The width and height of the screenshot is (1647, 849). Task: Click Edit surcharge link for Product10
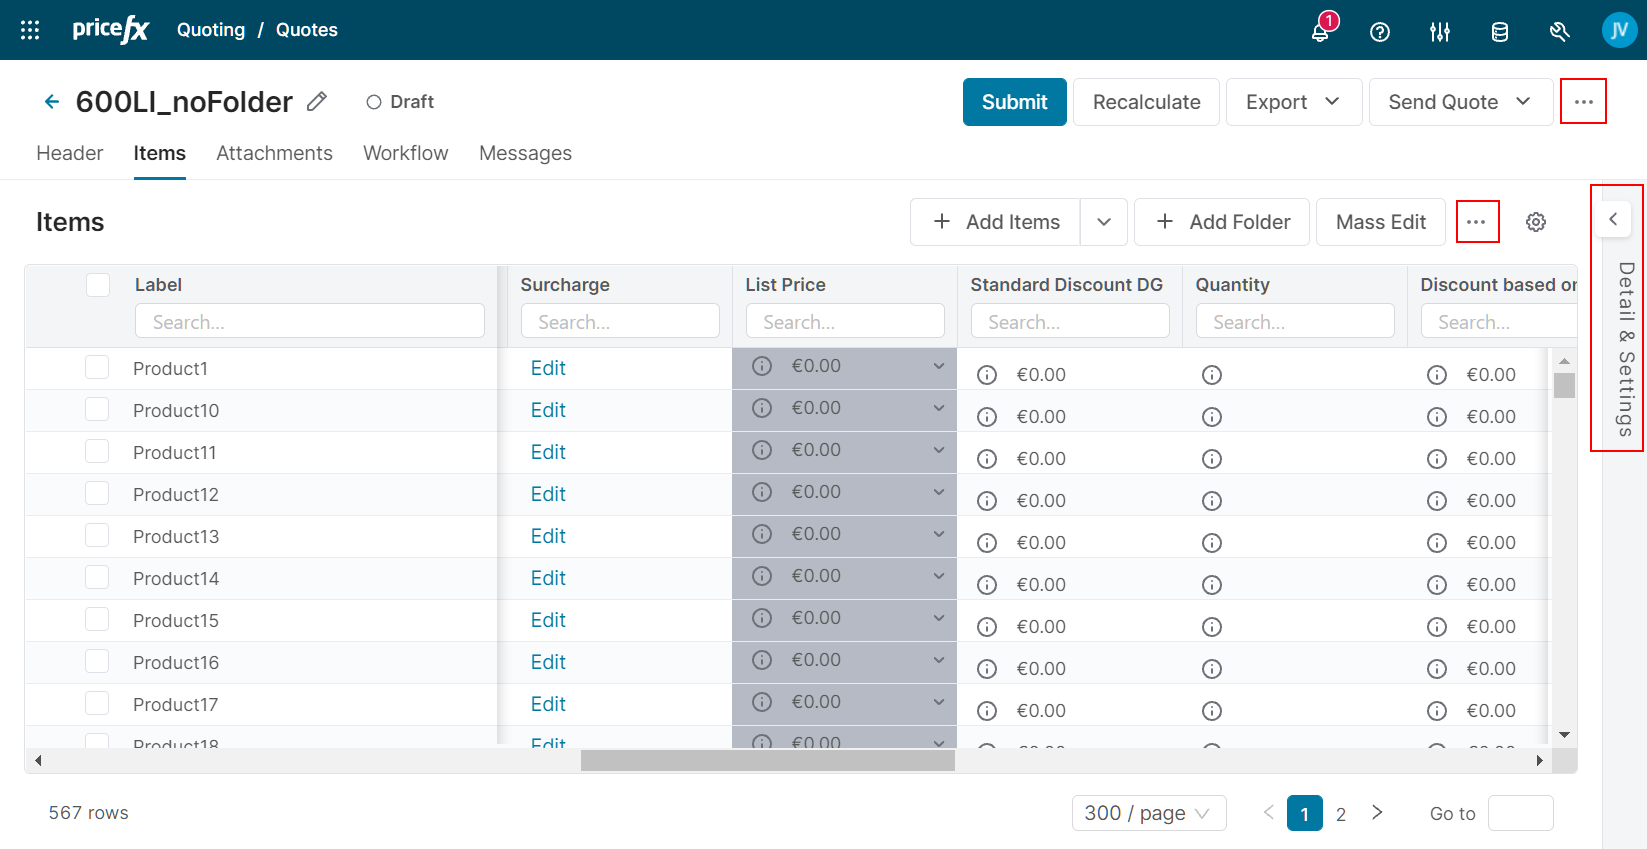coord(548,410)
